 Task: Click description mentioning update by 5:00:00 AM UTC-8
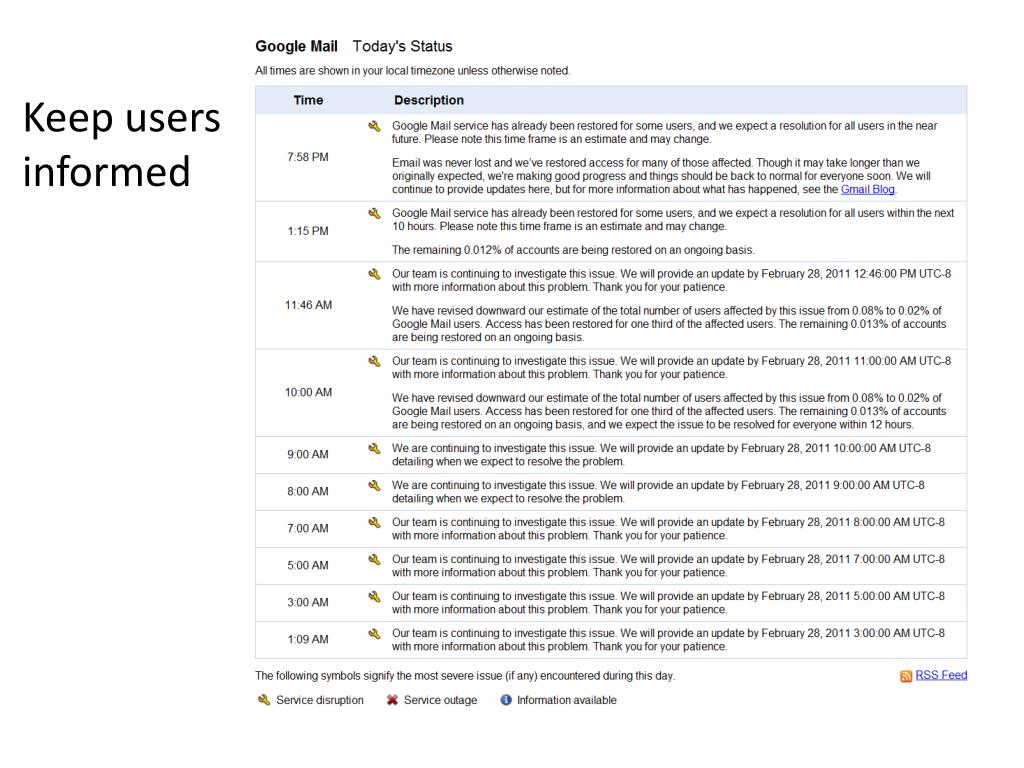pos(668,603)
